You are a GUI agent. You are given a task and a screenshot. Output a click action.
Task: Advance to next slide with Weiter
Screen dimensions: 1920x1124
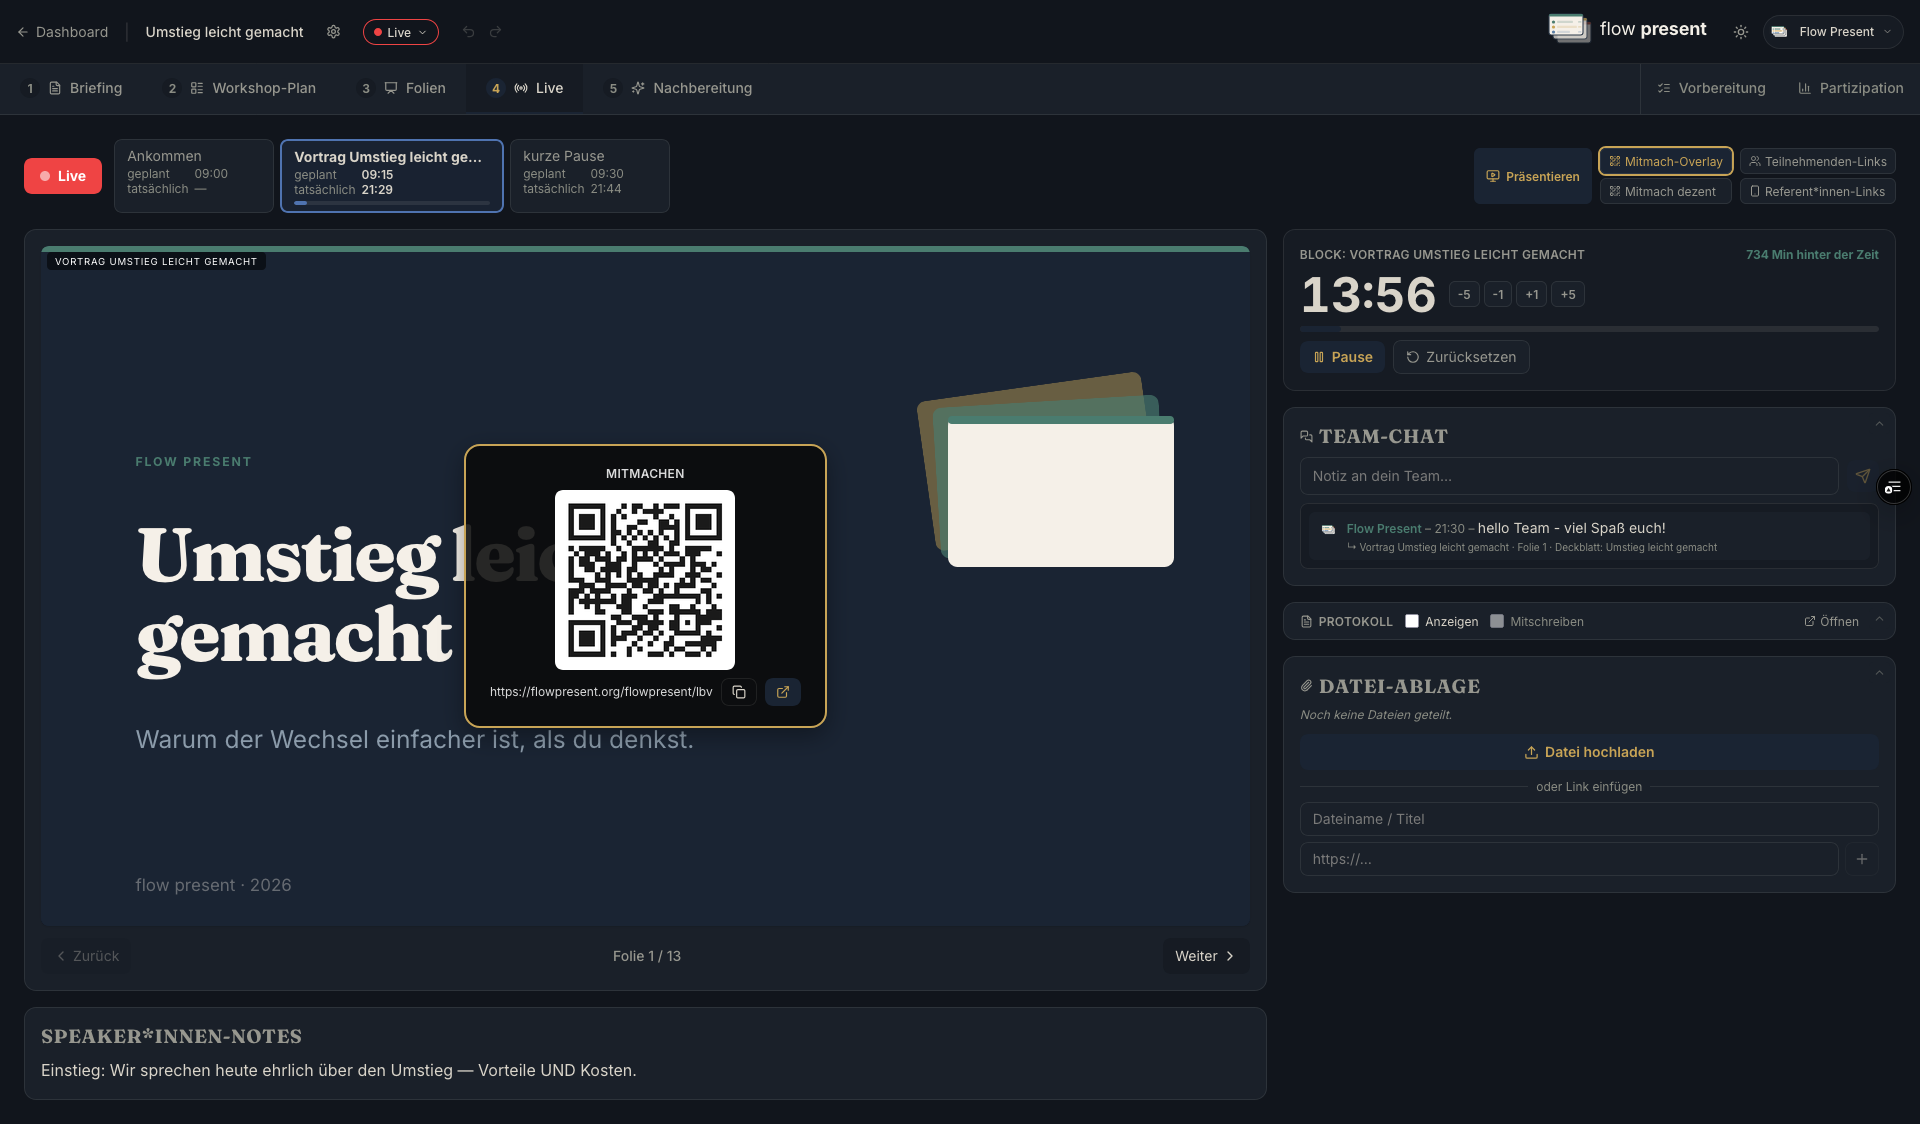[x=1205, y=956]
